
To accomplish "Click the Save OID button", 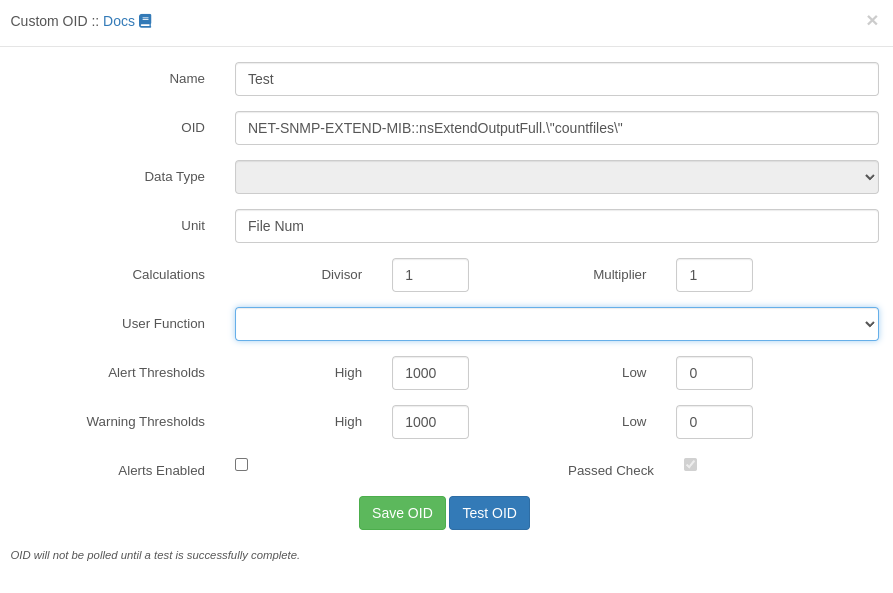I will pos(402,513).
